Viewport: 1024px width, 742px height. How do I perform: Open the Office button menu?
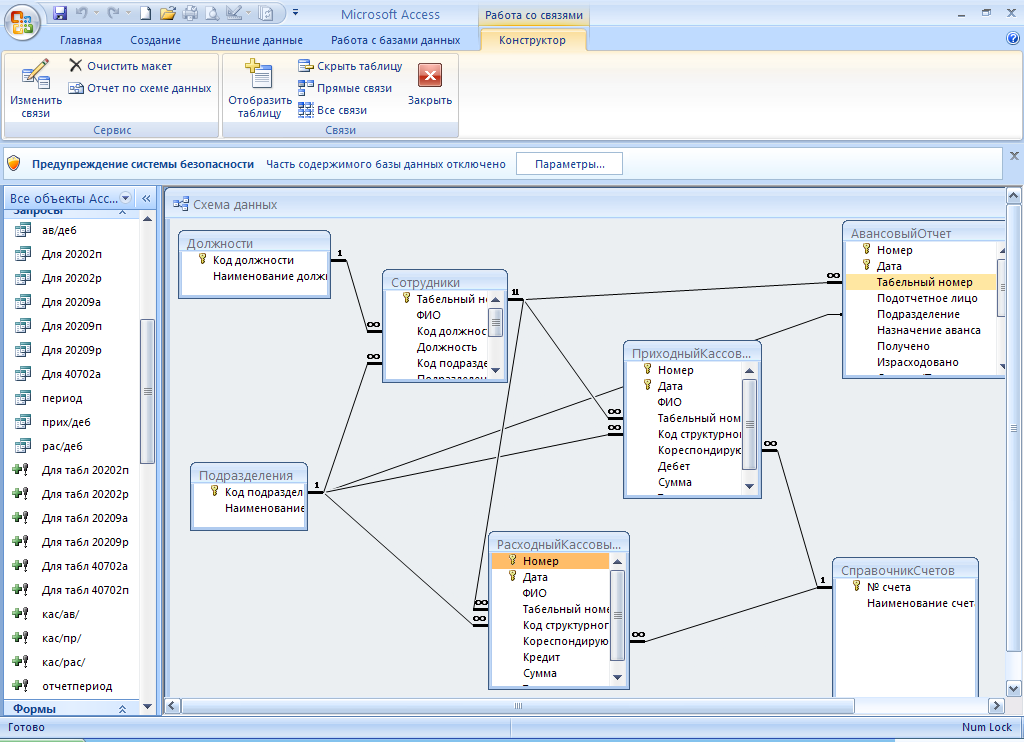pos(22,22)
